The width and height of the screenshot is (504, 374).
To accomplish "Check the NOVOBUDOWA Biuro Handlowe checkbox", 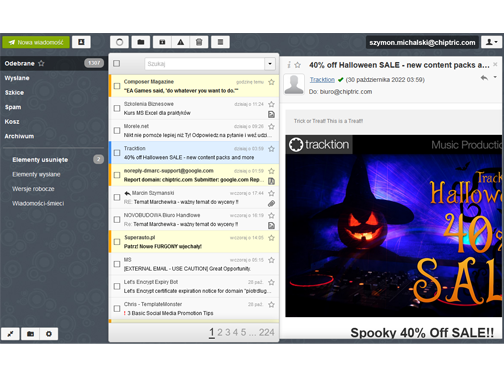I will [x=117, y=220].
